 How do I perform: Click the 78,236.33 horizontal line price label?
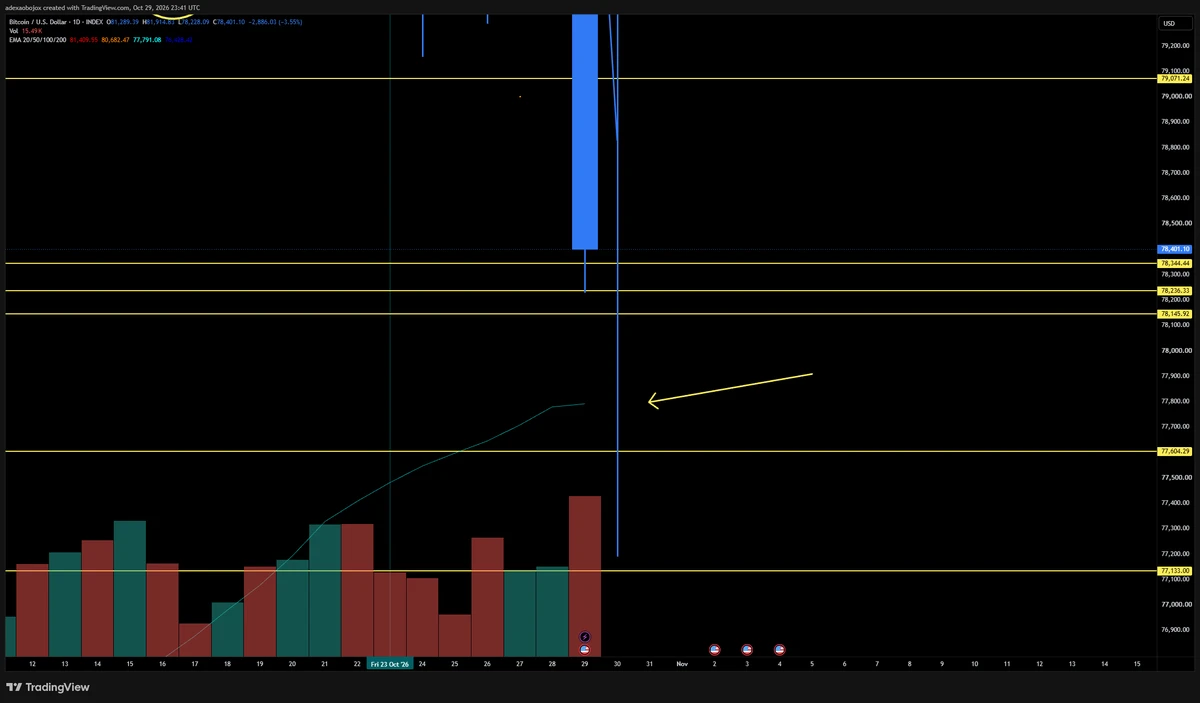pyautogui.click(x=1174, y=290)
